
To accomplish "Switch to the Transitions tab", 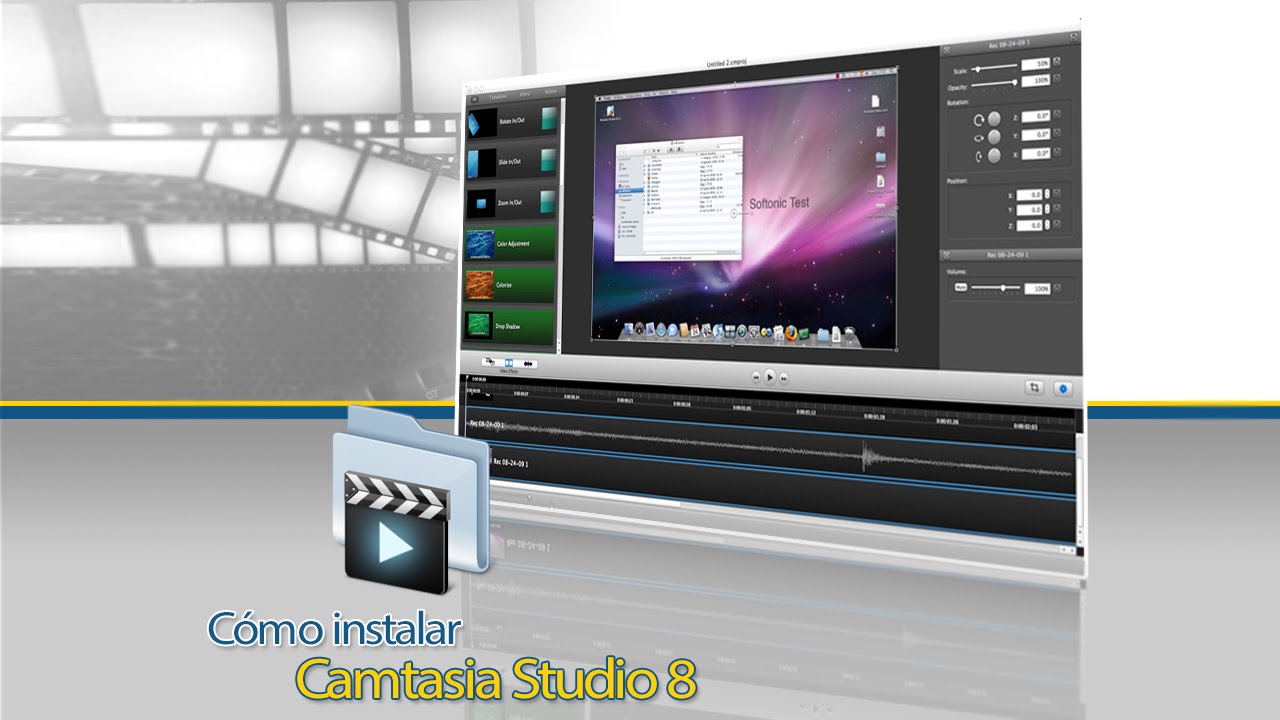I will click(498, 95).
